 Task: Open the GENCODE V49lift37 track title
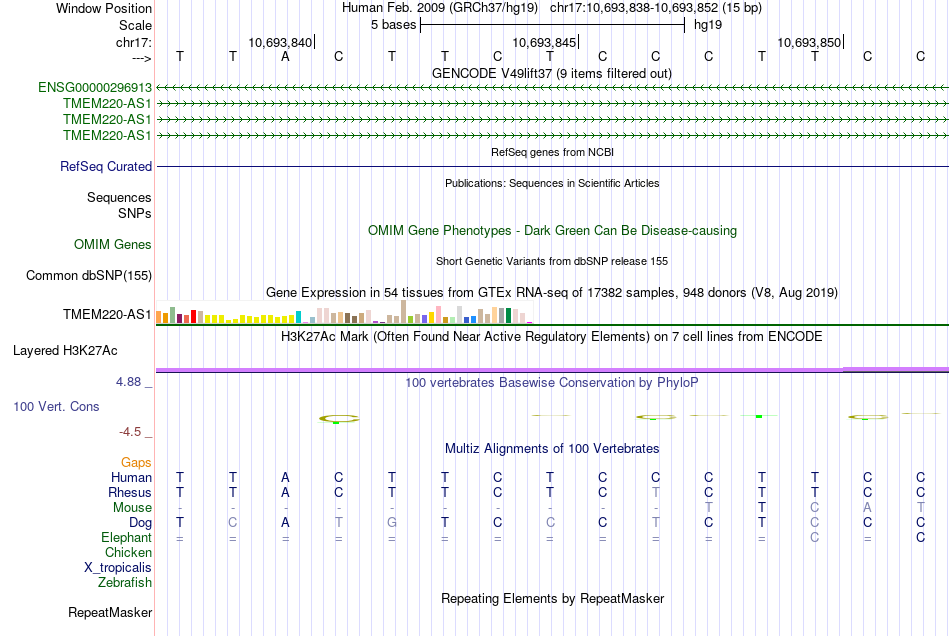[x=551, y=74]
